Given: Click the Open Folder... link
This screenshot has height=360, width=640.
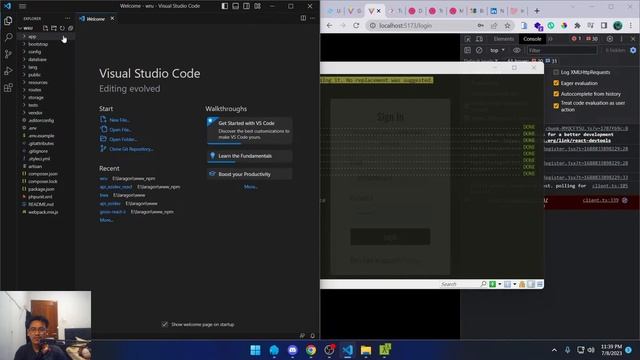Looking at the screenshot, I should [124, 140].
